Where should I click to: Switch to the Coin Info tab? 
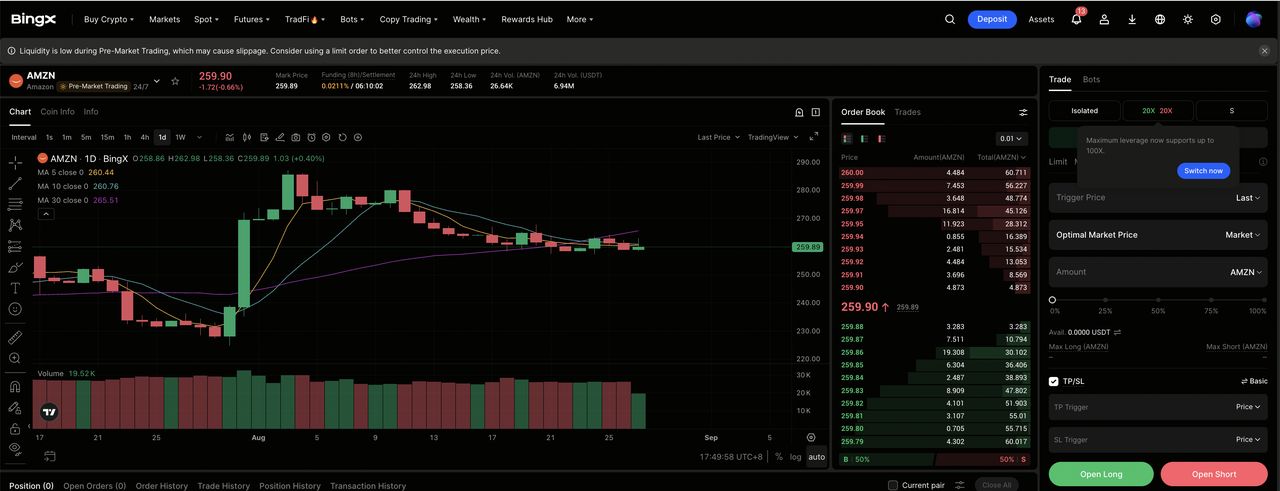pos(57,112)
